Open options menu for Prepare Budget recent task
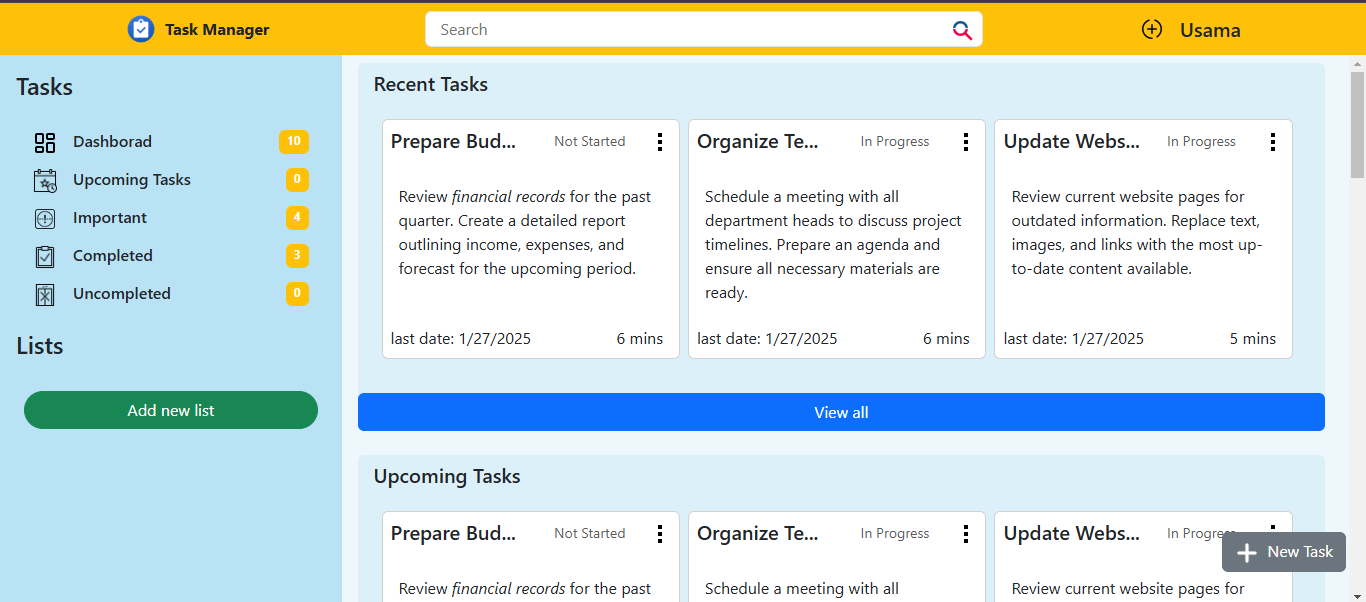This screenshot has width=1366, height=602. 659,142
